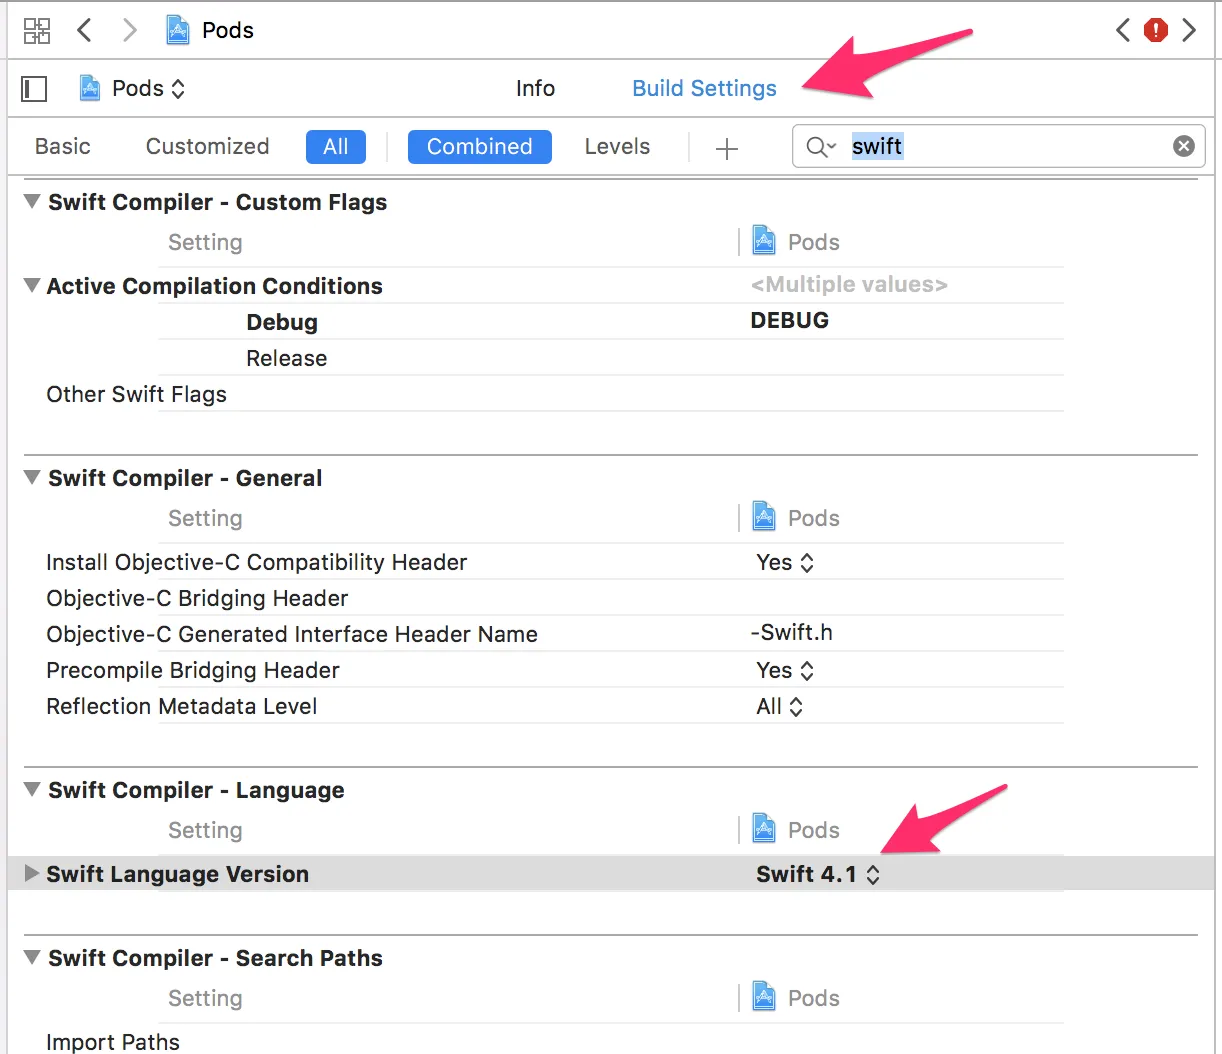Select Precompile Bridging Header setting name

point(193,670)
